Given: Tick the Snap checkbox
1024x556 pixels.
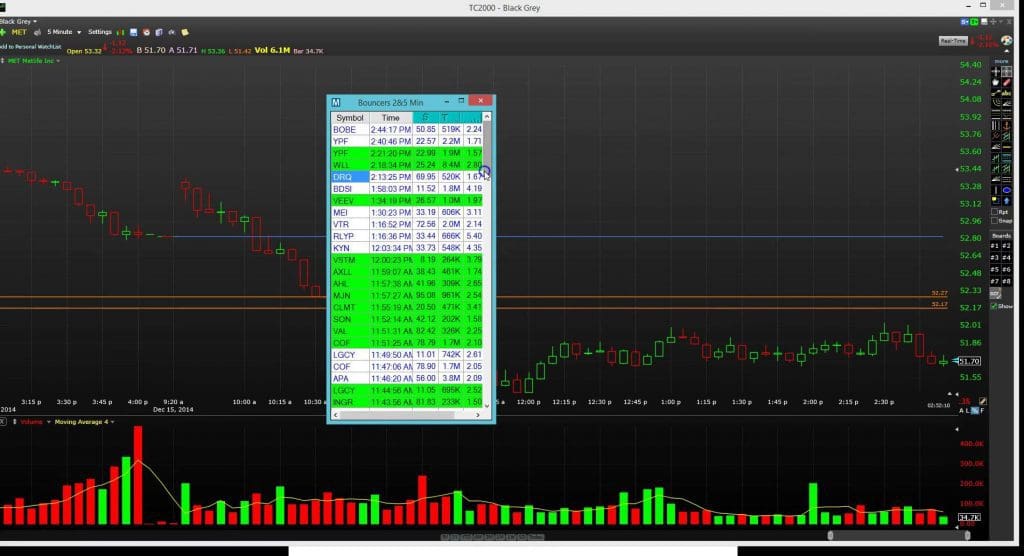Looking at the screenshot, I should 995,221.
